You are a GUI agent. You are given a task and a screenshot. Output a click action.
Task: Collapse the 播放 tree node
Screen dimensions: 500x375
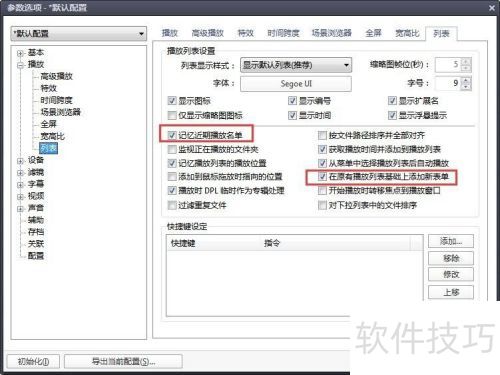pos(20,65)
